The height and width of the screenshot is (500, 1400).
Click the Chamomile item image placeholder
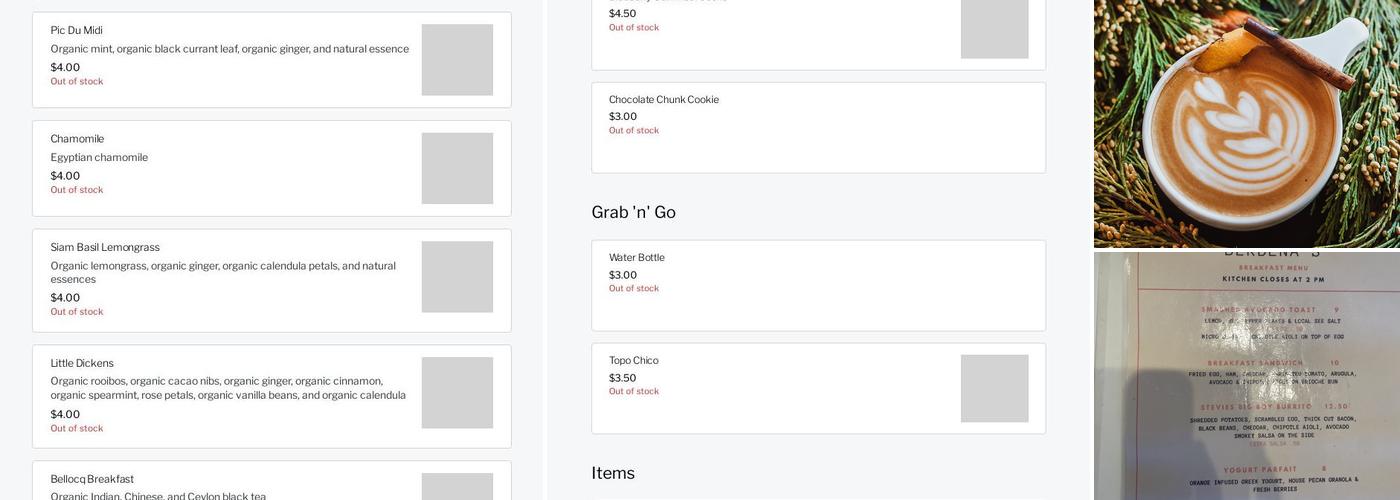(457, 168)
